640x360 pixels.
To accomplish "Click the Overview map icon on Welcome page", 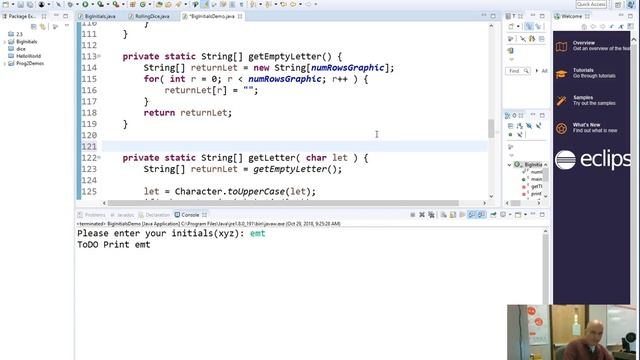I will click(x=562, y=46).
